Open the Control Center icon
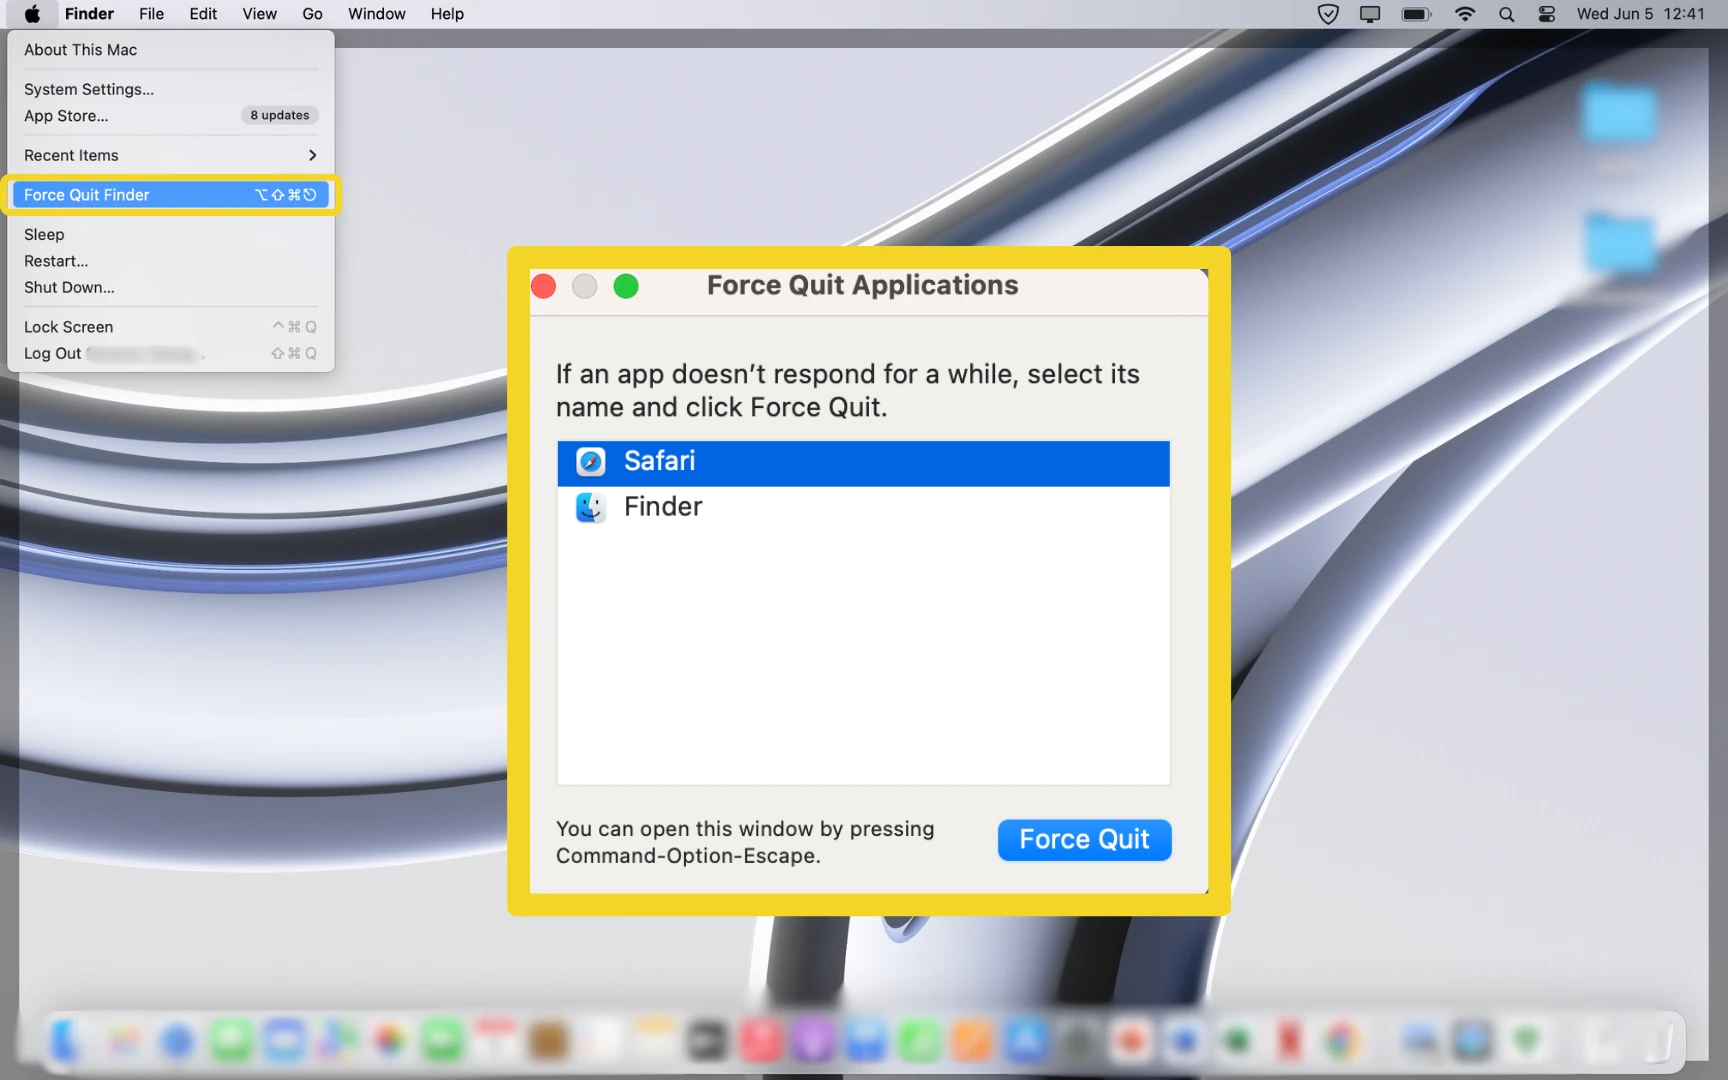The width and height of the screenshot is (1728, 1080). coord(1547,14)
